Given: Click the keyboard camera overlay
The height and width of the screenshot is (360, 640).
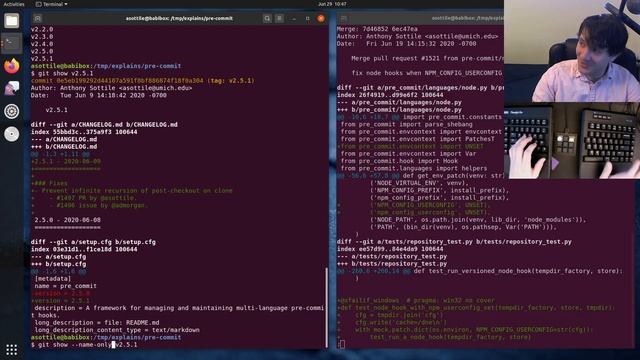Looking at the screenshot, I should pyautogui.click(x=572, y=141).
